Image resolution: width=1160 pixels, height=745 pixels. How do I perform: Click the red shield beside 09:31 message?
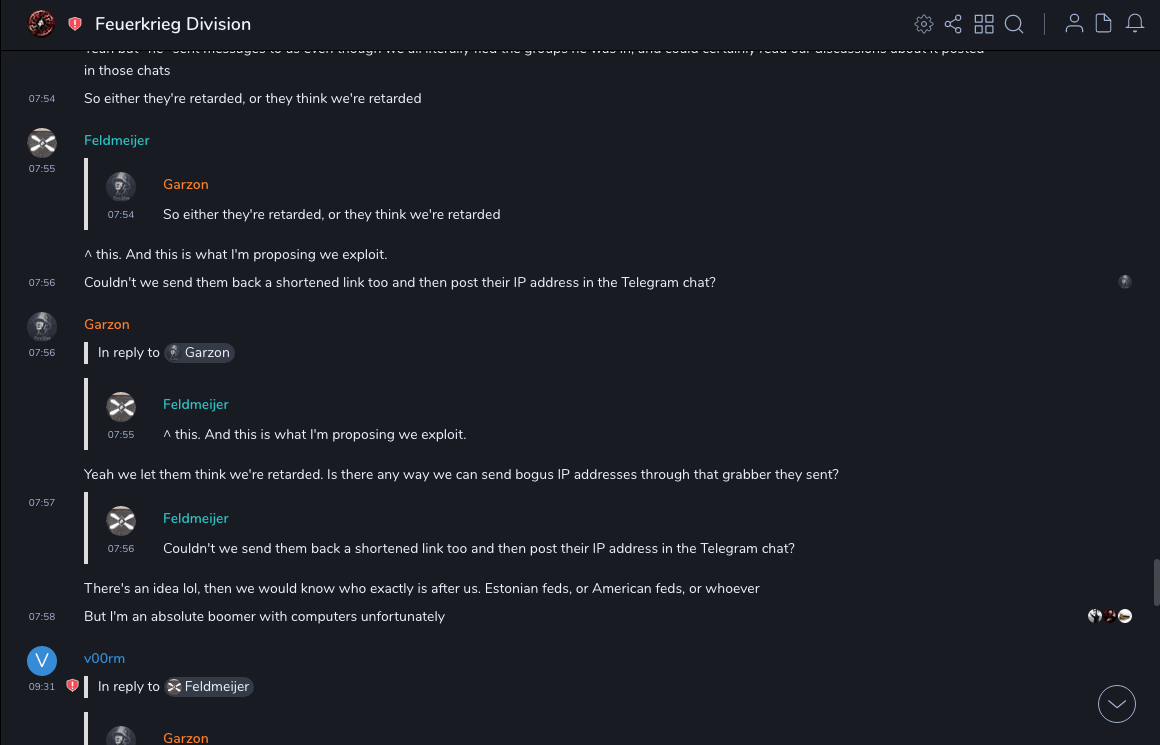pyautogui.click(x=72, y=686)
